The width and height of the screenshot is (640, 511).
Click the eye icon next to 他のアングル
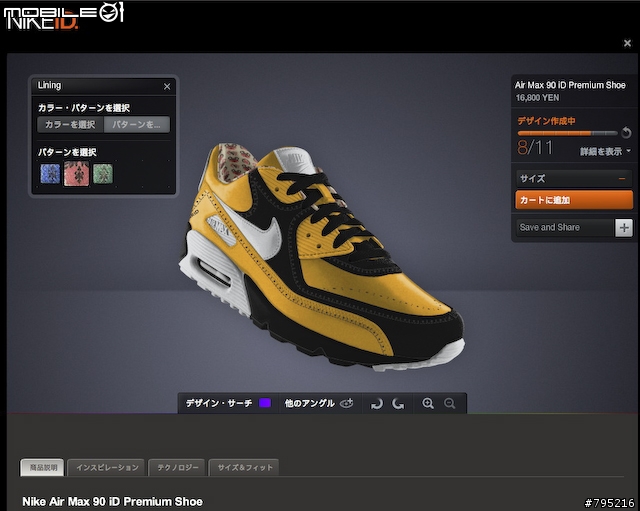(347, 403)
